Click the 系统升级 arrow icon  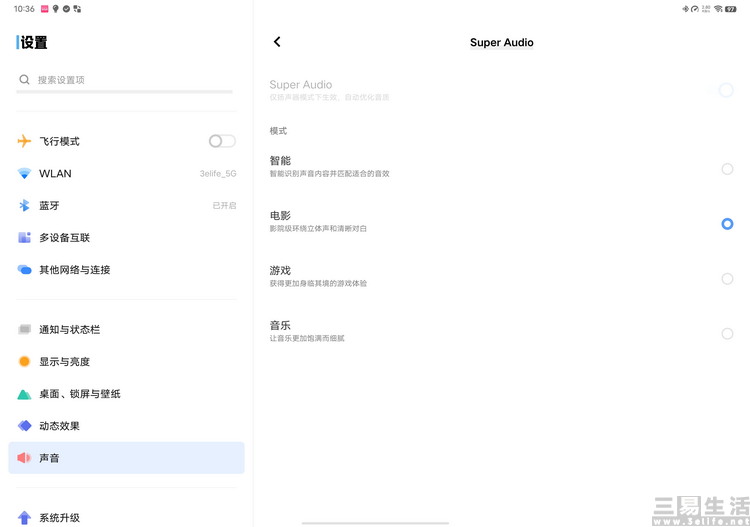pyautogui.click(x=24, y=517)
